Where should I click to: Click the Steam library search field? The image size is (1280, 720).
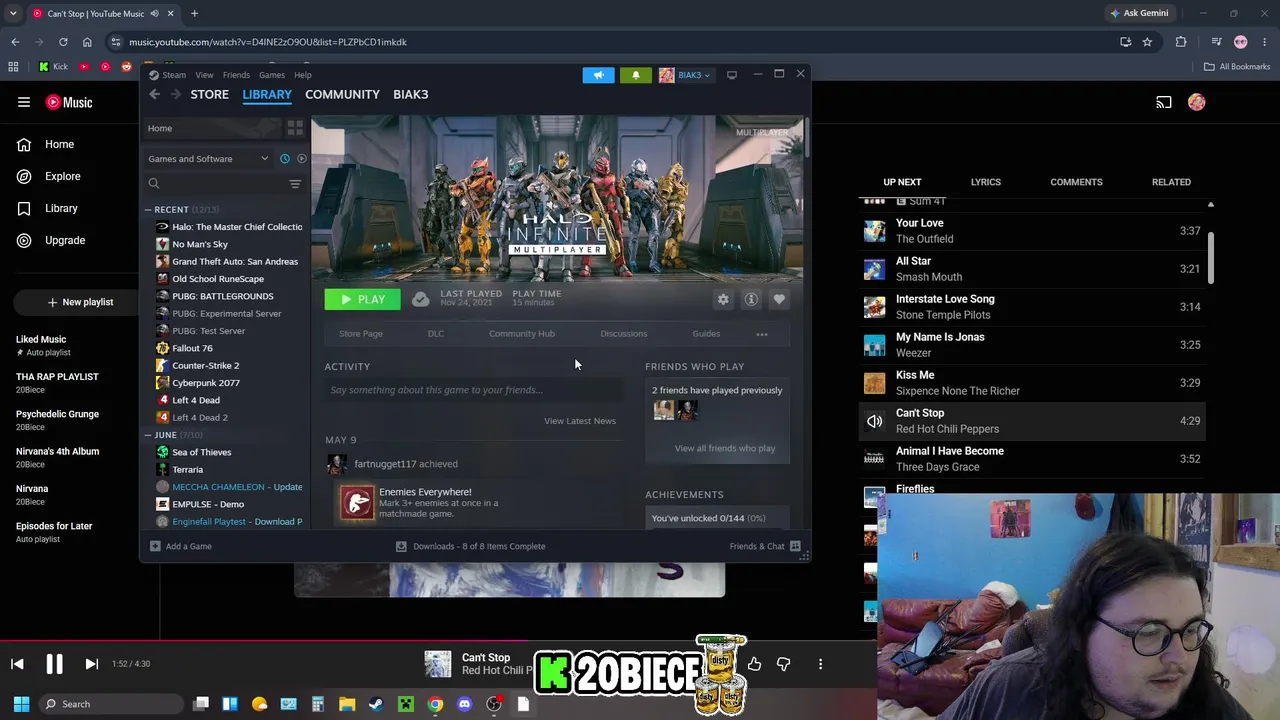click(215, 184)
